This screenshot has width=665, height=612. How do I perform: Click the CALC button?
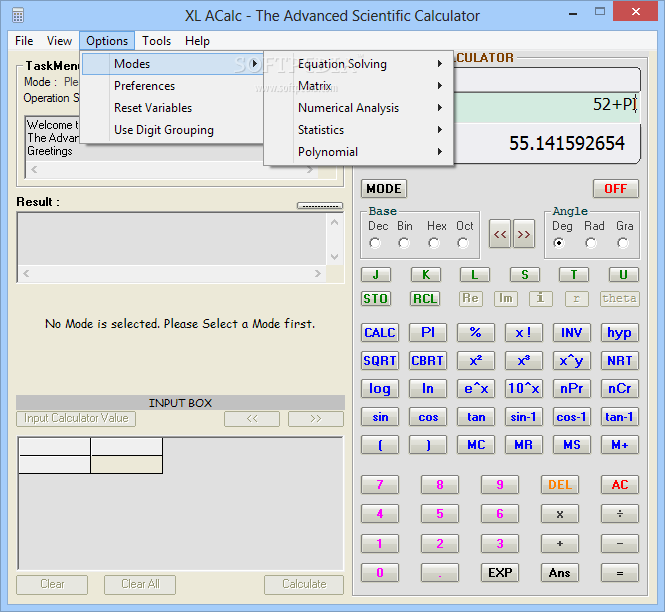380,333
